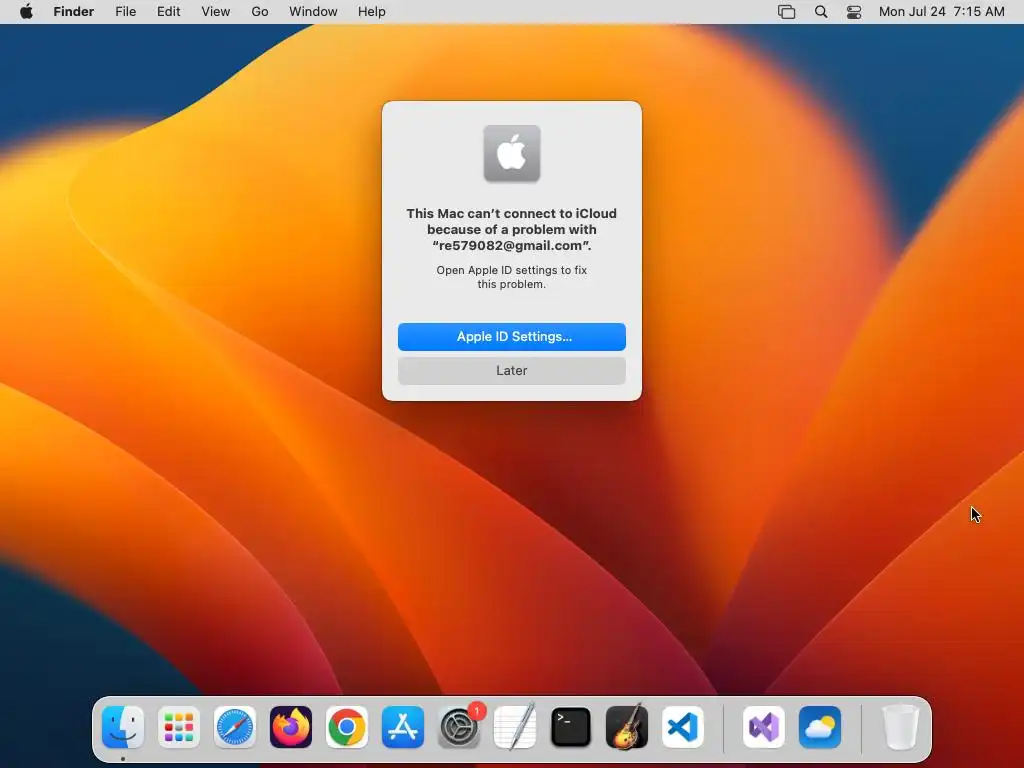Launch Firefox from the Dock
The height and width of the screenshot is (768, 1024).
[291, 728]
